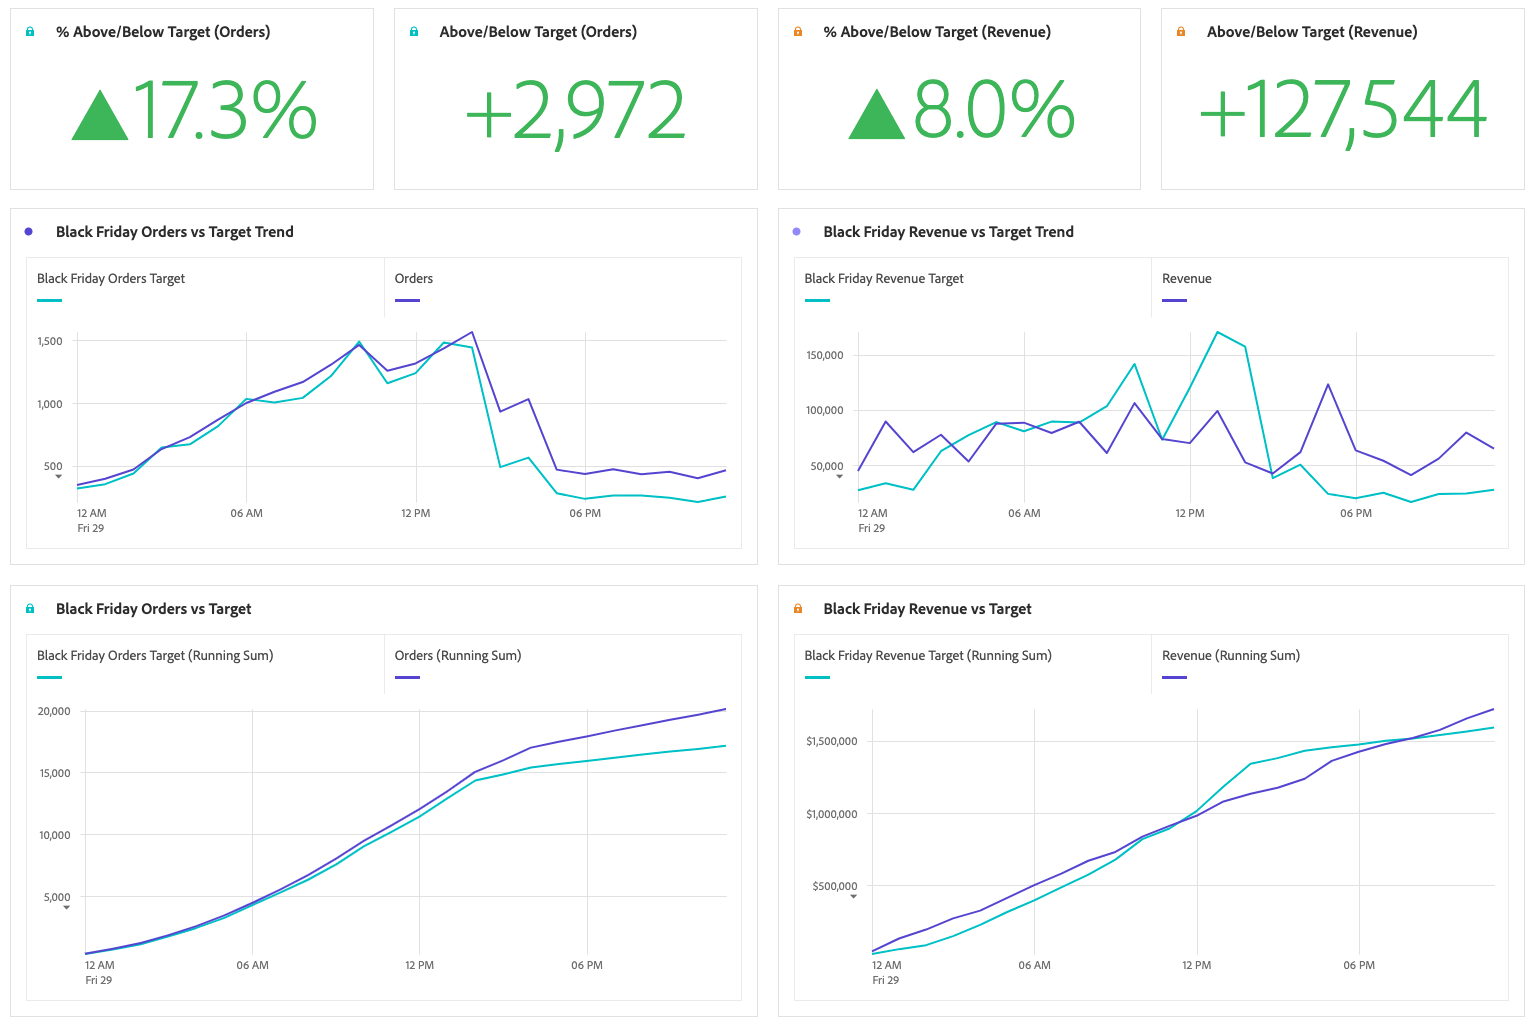Click the '% Above/Below Target (Revenue)' title
The height and width of the screenshot is (1033, 1537).
pyautogui.click(x=937, y=32)
